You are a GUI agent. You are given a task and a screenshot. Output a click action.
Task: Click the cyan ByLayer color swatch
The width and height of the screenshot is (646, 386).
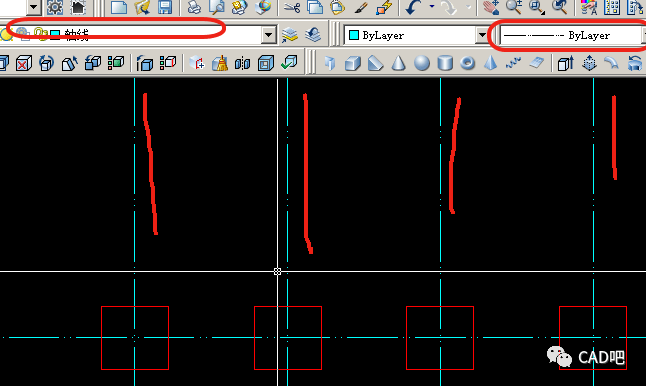click(353, 35)
